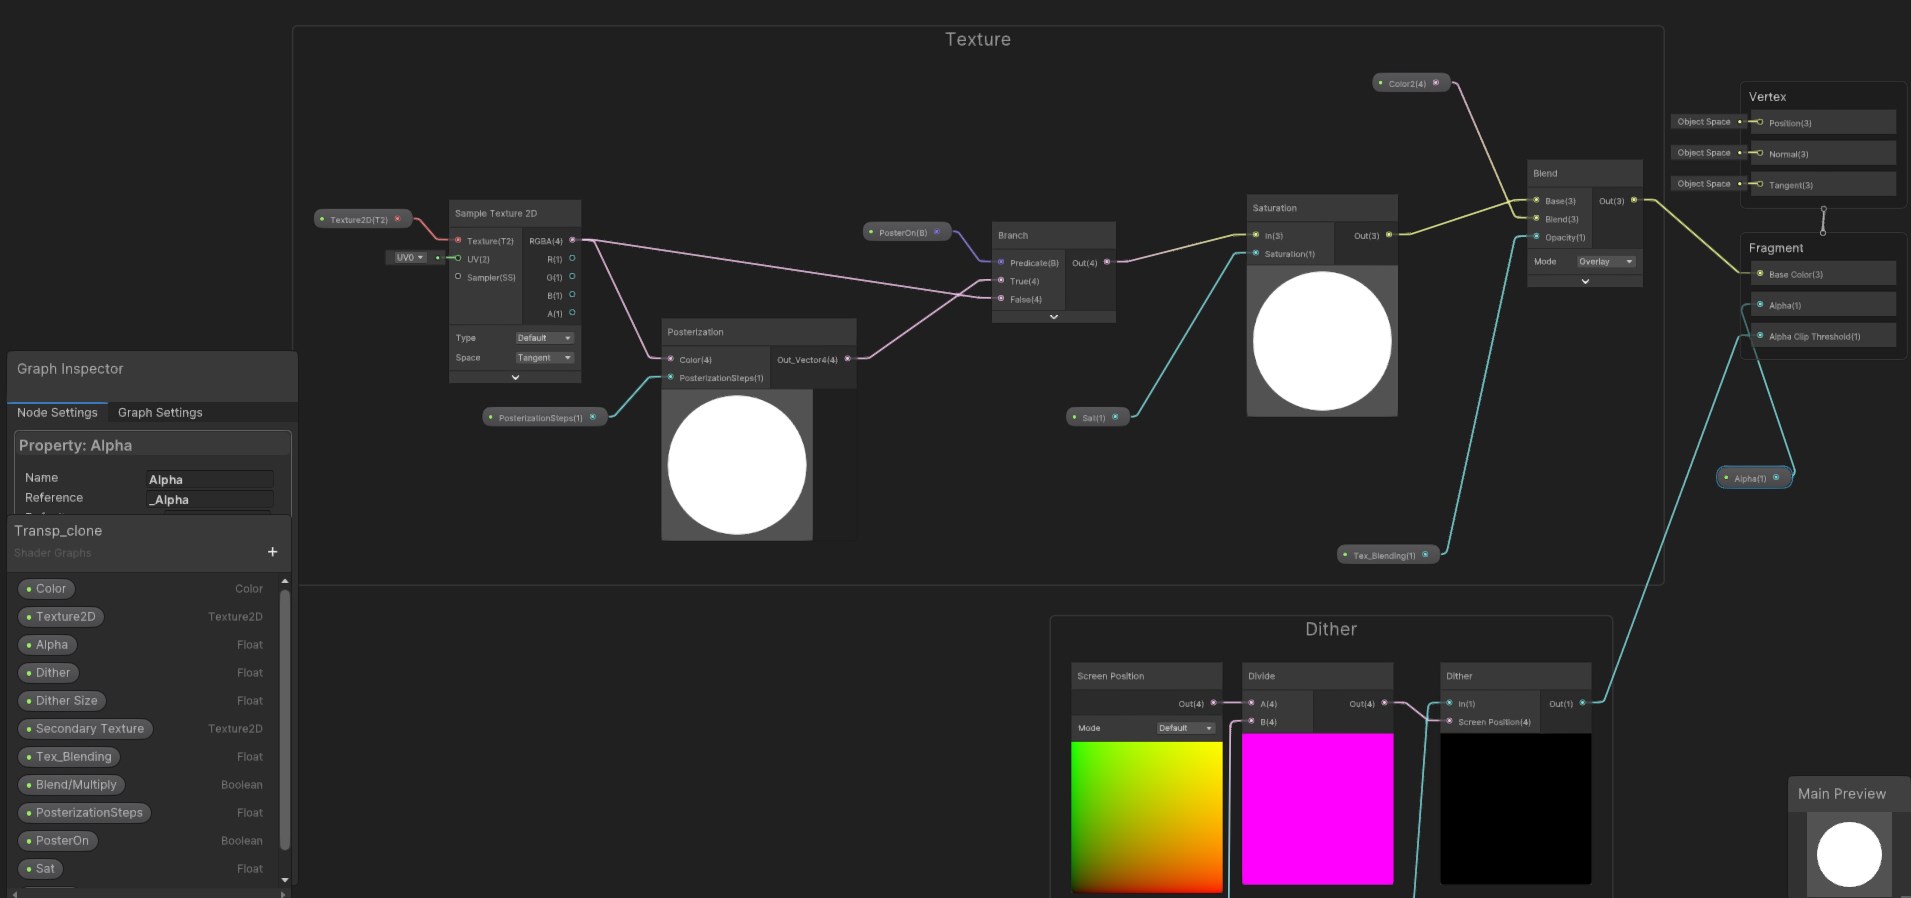Image resolution: width=1911 pixels, height=898 pixels.
Task: Click the Out_Vector4(4) port on the Posterization node
Action: (x=847, y=359)
